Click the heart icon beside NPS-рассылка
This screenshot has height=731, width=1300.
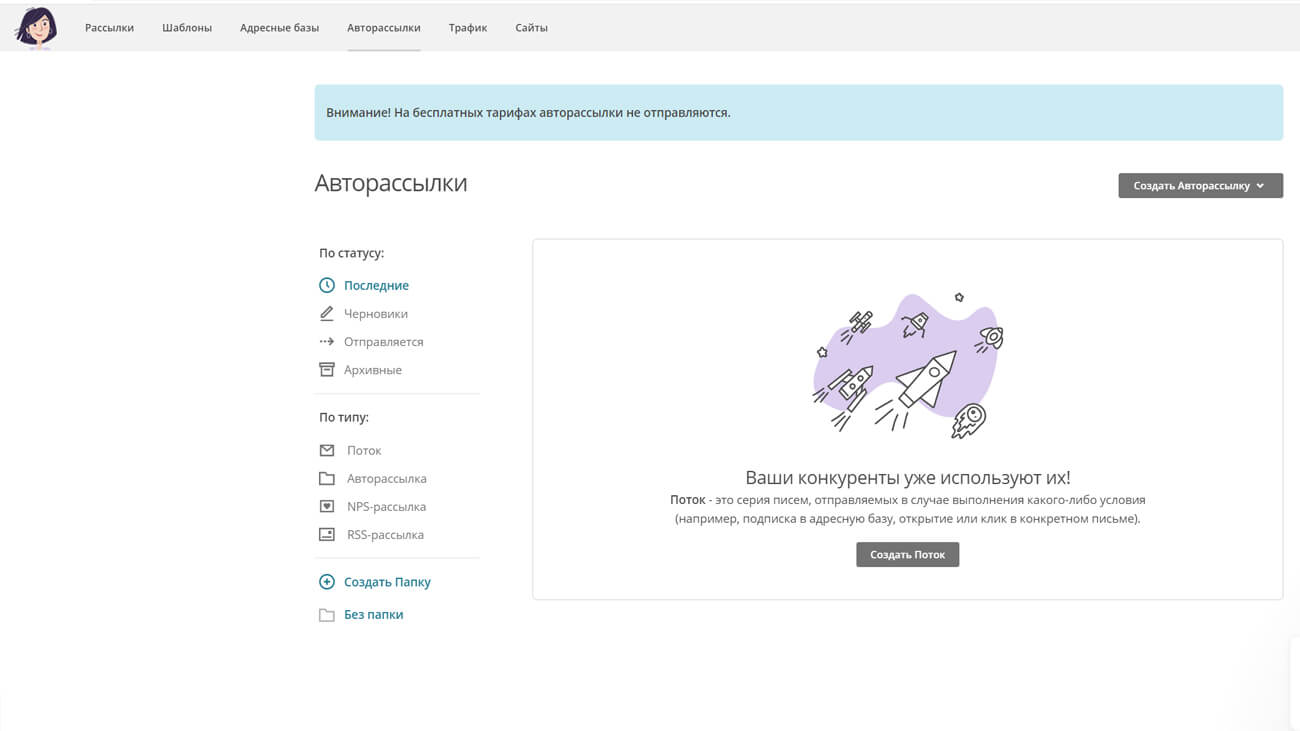coord(326,507)
